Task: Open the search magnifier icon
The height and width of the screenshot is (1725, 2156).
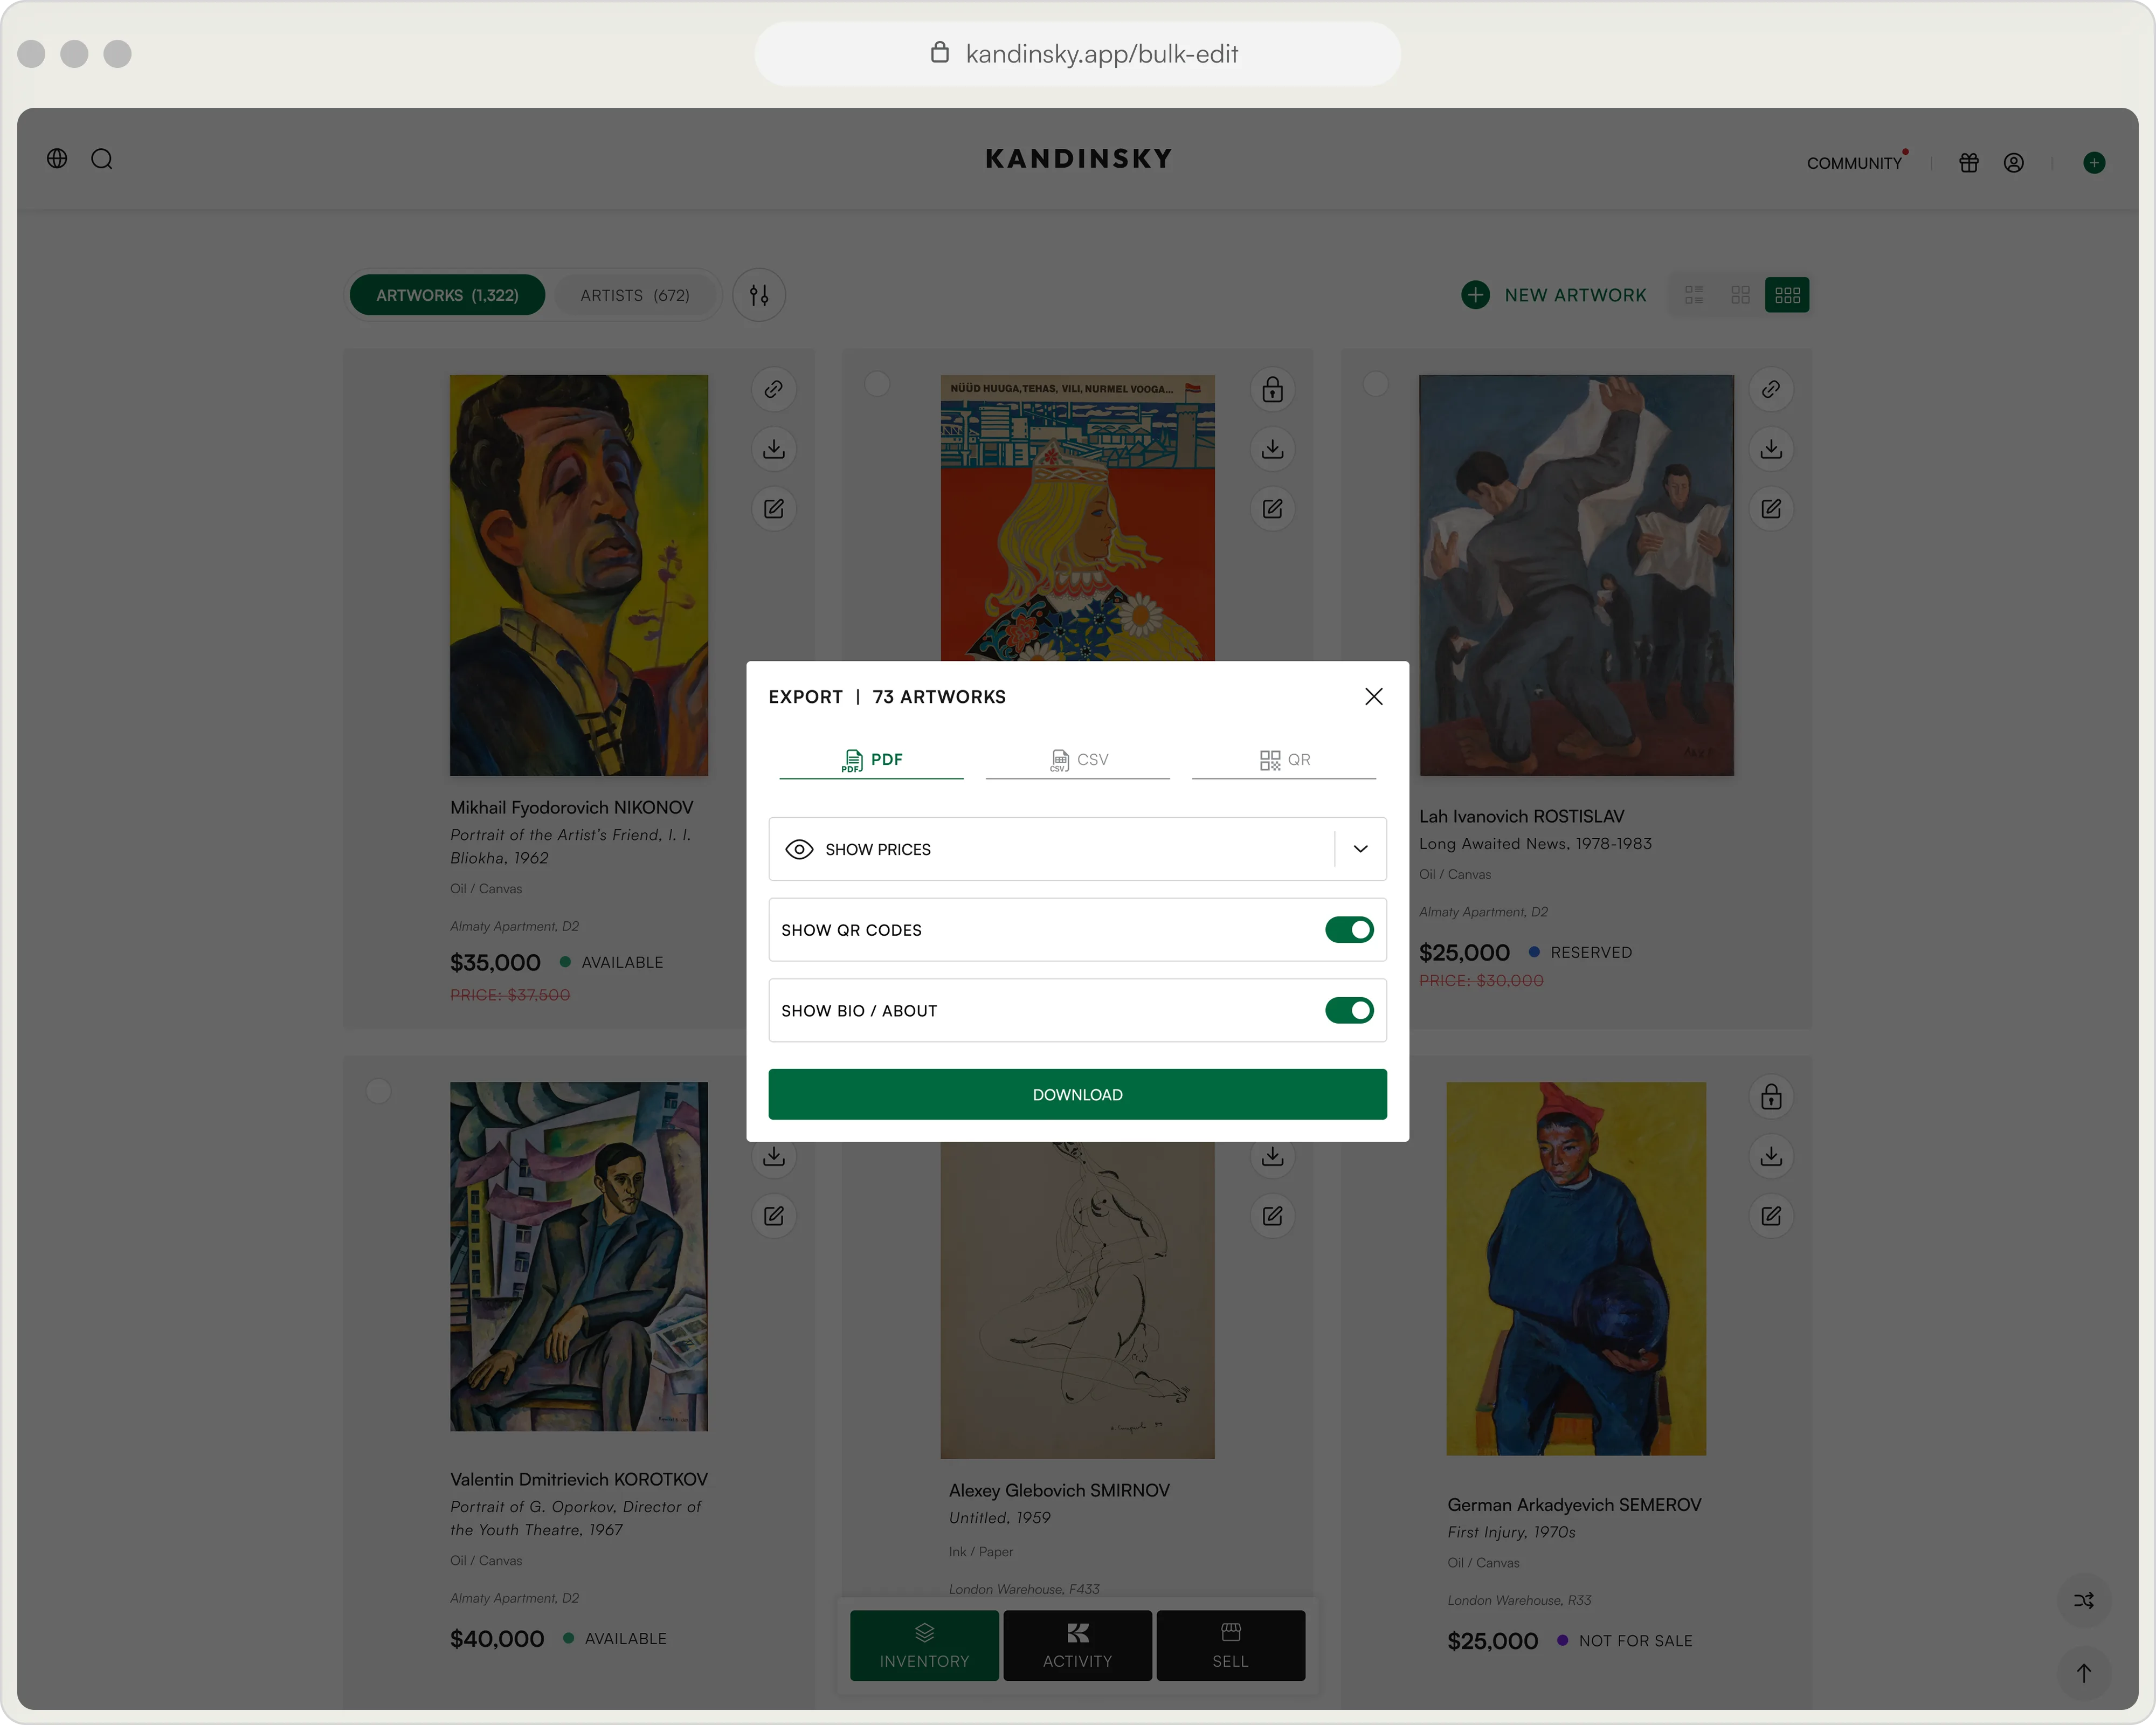Action: (x=102, y=159)
